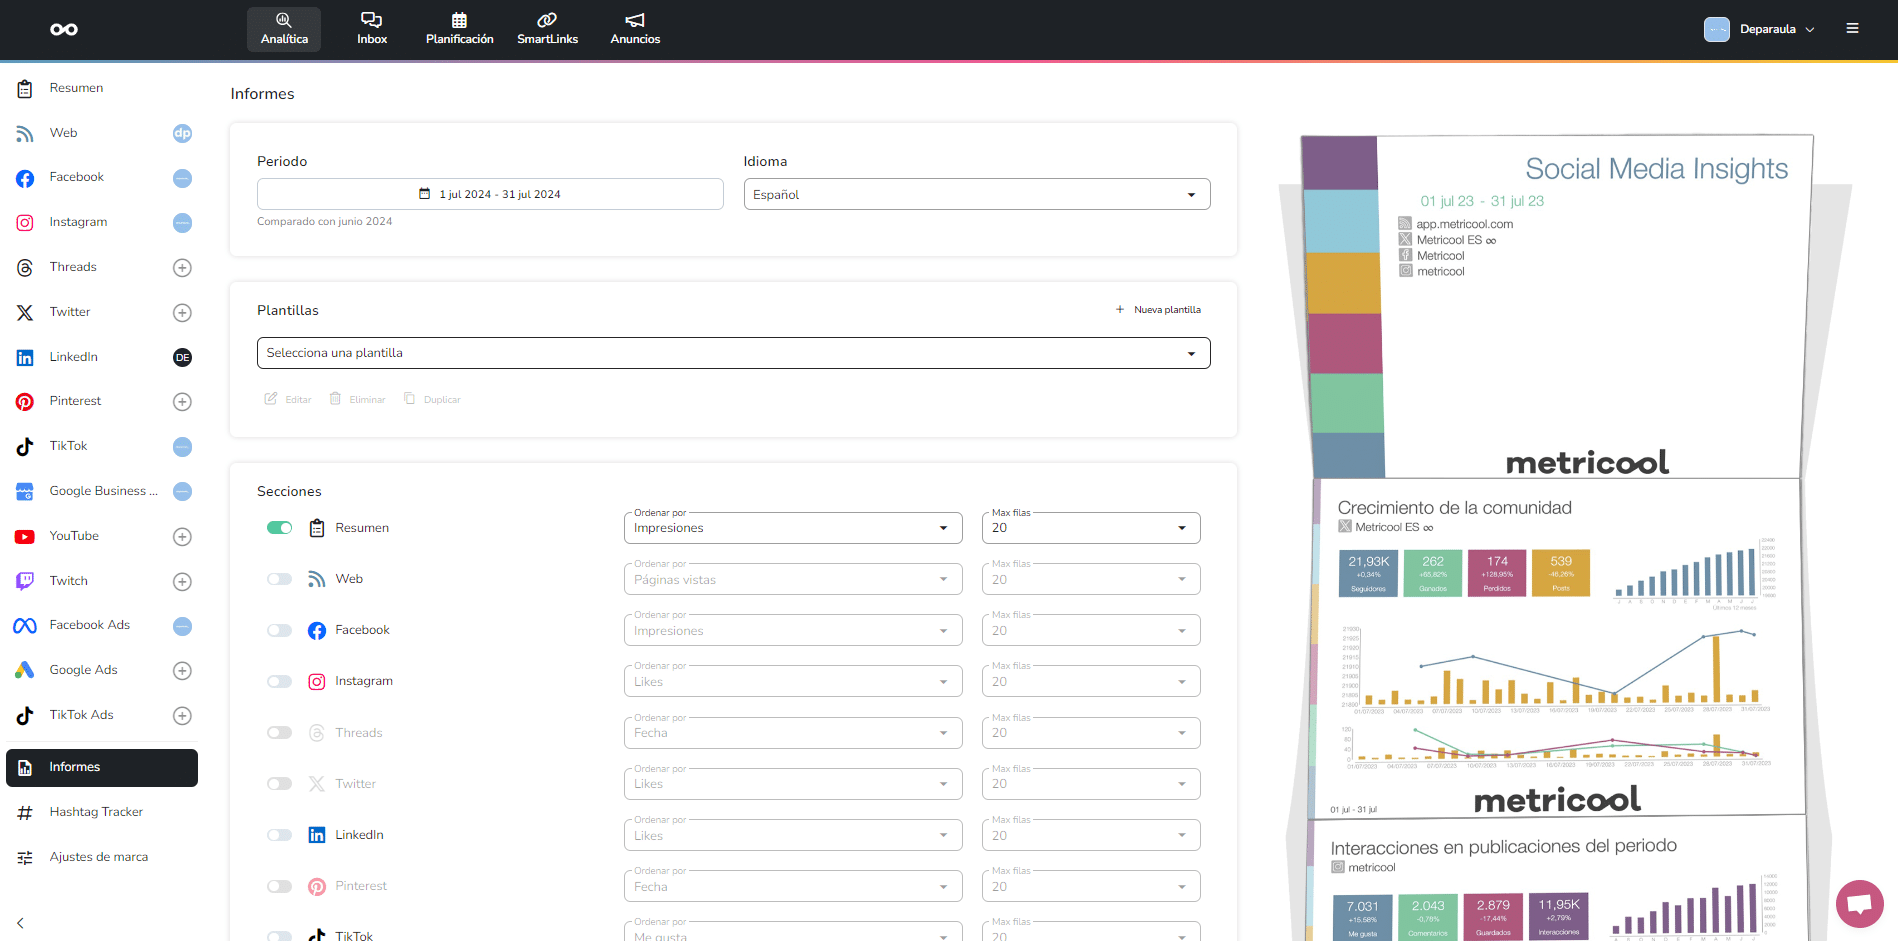Click the Periodo date range field
1898x941 pixels.
[490, 194]
